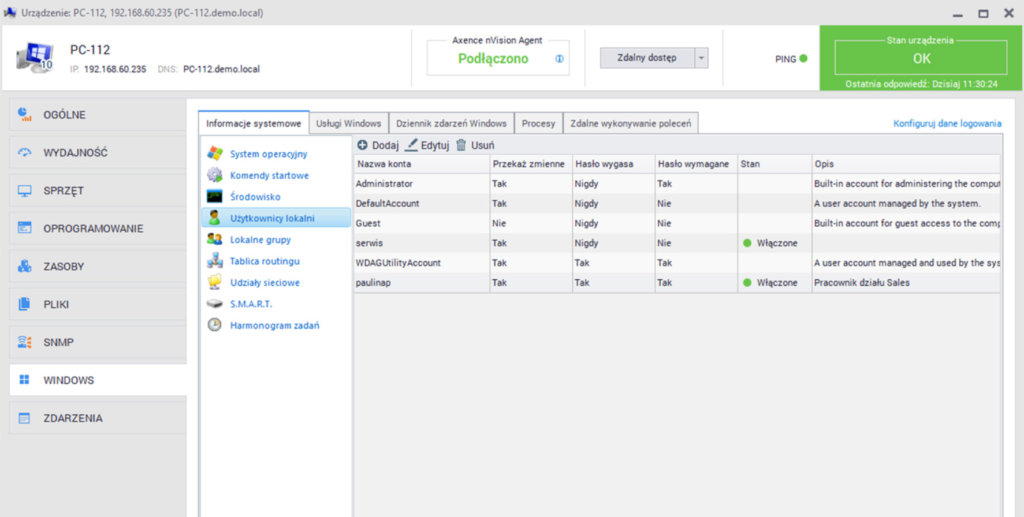The height and width of the screenshot is (517, 1024).
Task: Sort by Przekaż zmienne column header
Action: tap(530, 164)
